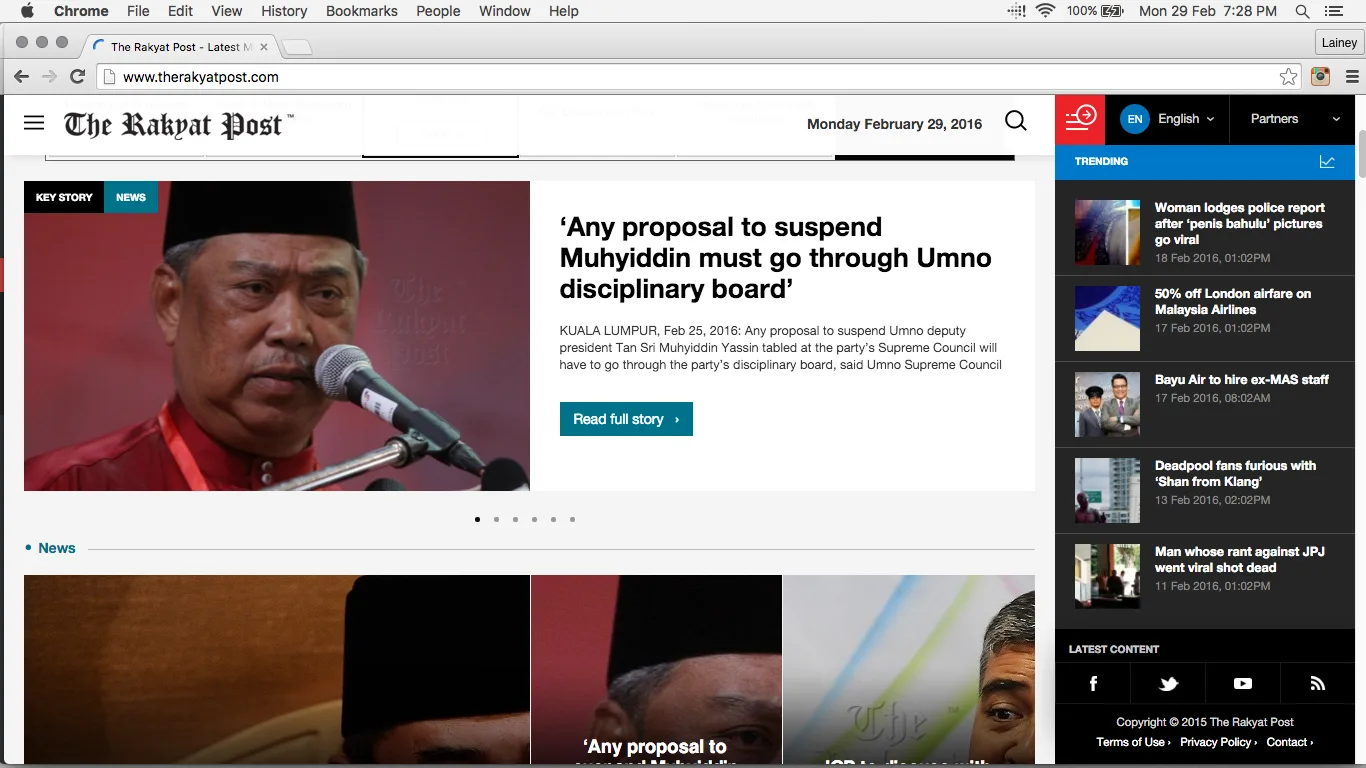Click the trending chart icon

(x=1327, y=161)
